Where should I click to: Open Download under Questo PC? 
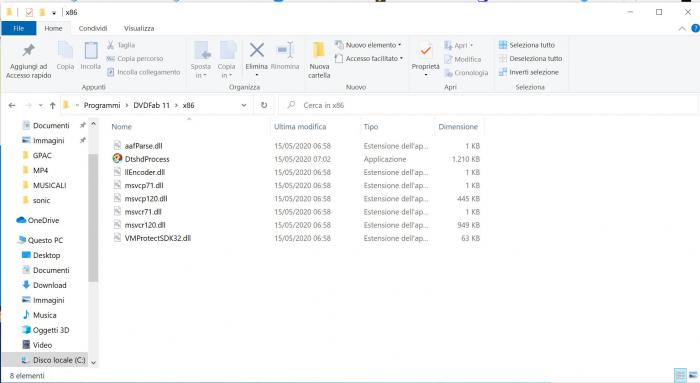49,285
